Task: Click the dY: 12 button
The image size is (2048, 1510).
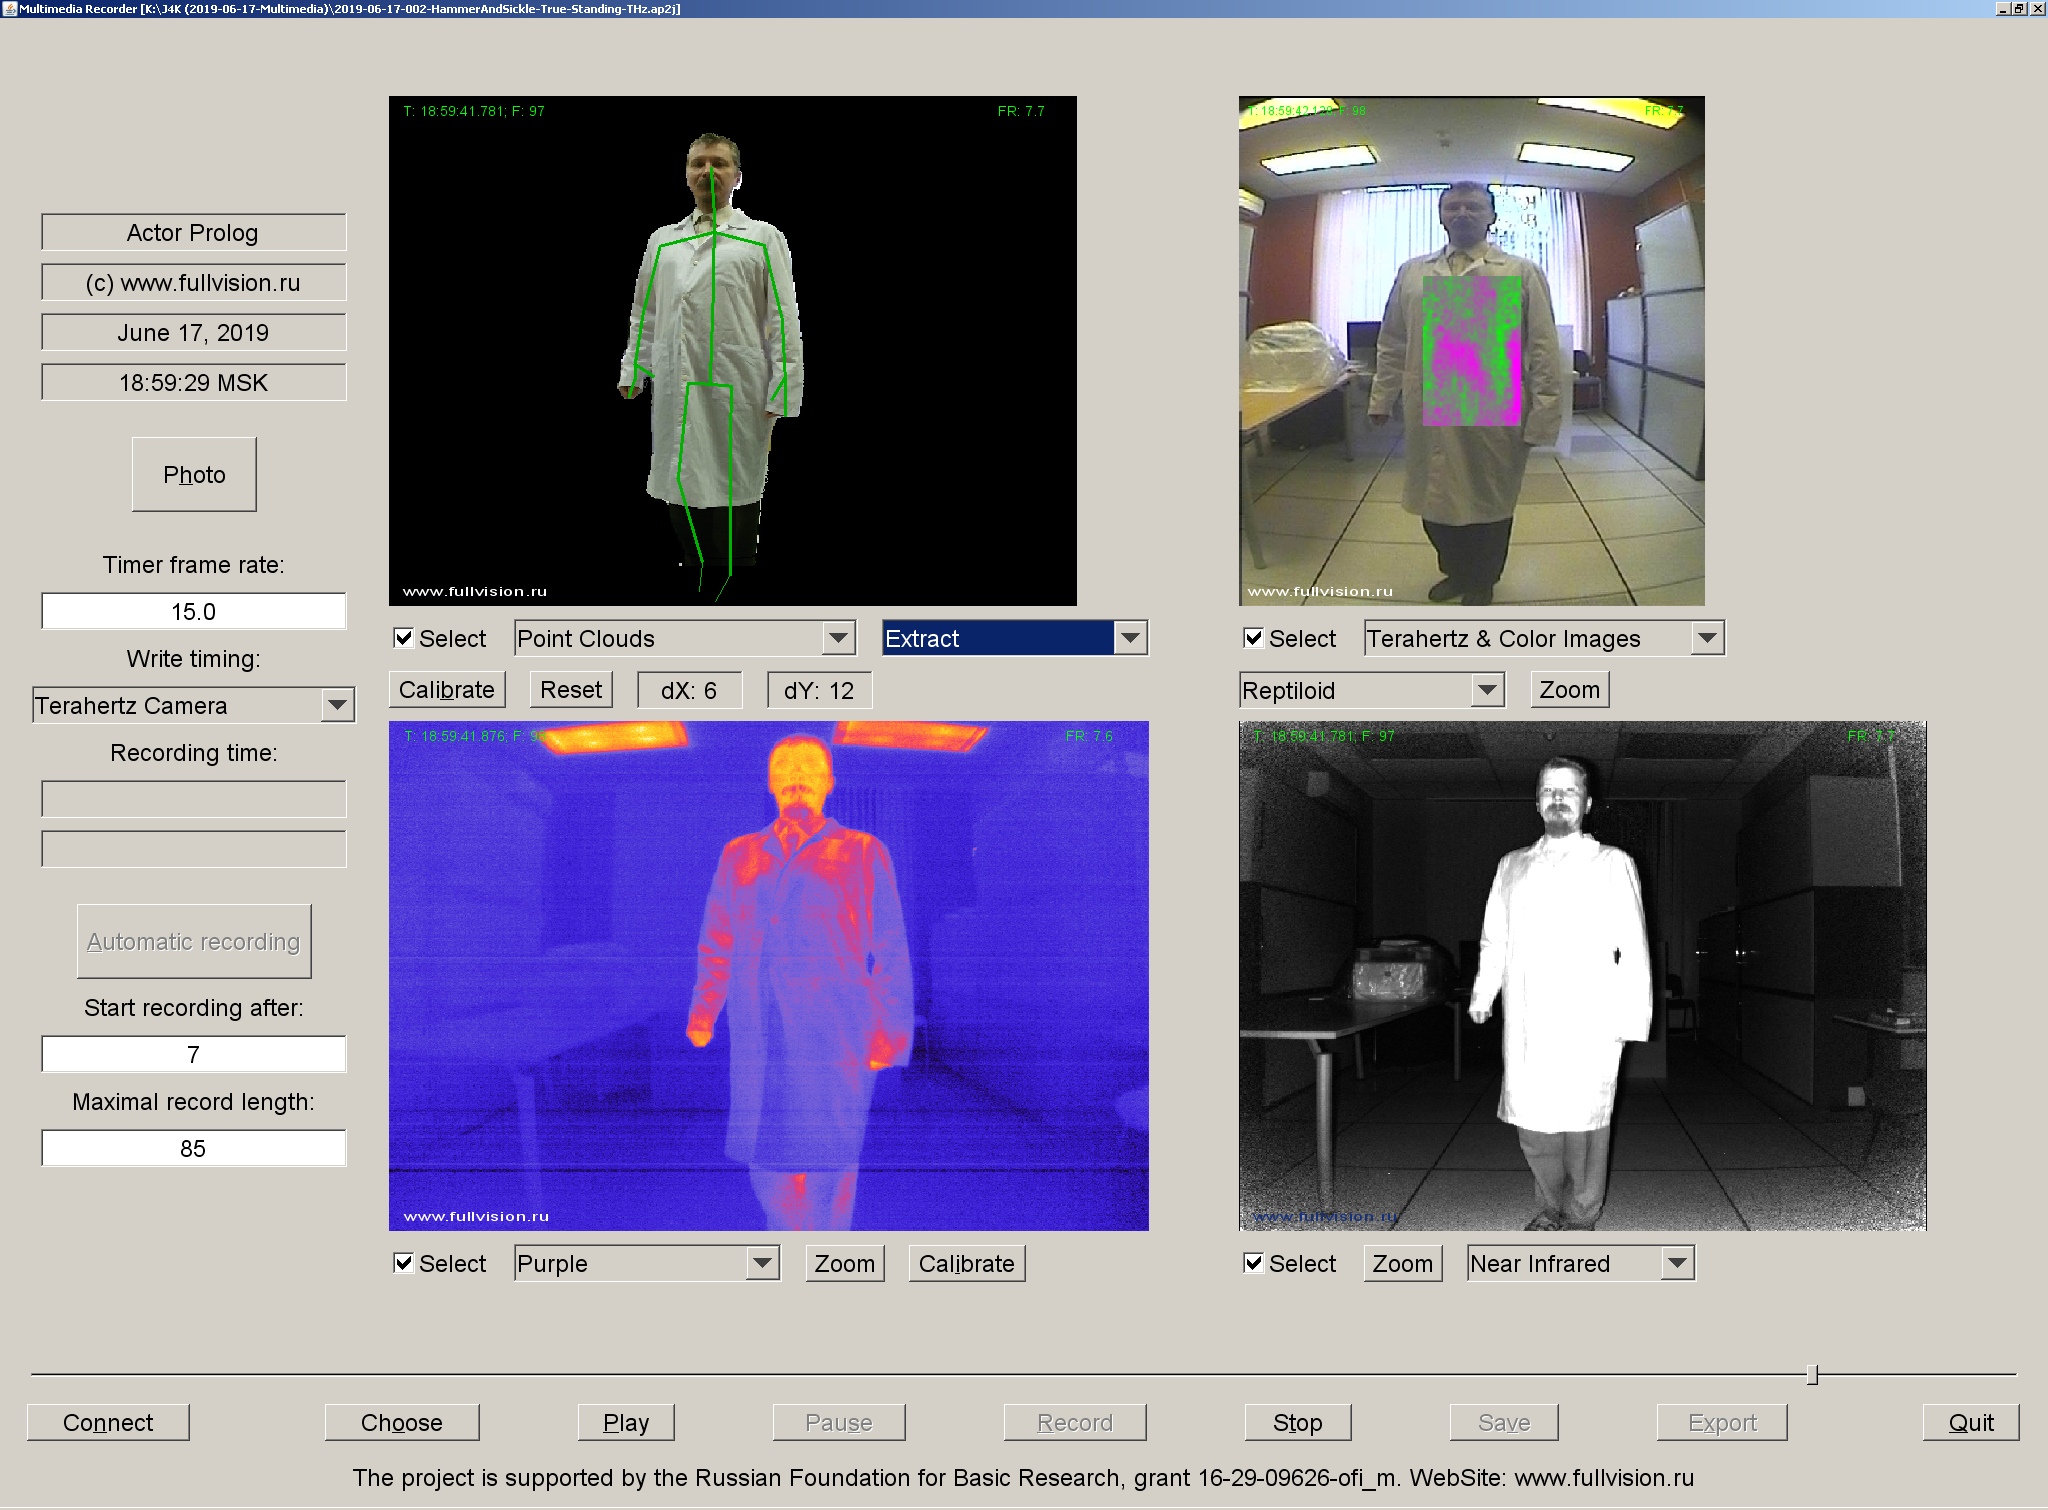Action: coord(820,689)
